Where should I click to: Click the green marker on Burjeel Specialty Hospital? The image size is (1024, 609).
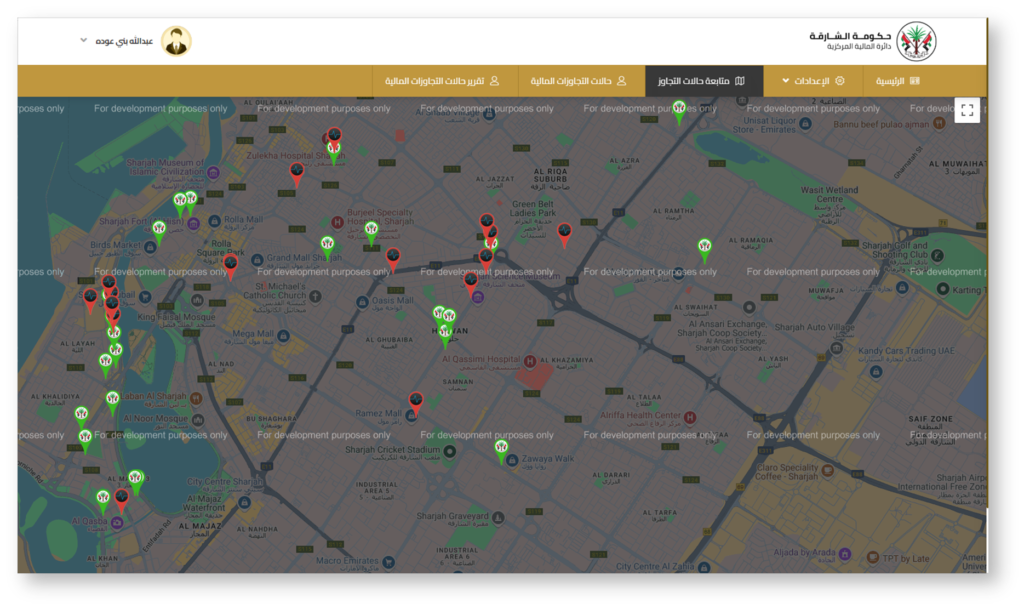pyautogui.click(x=372, y=232)
